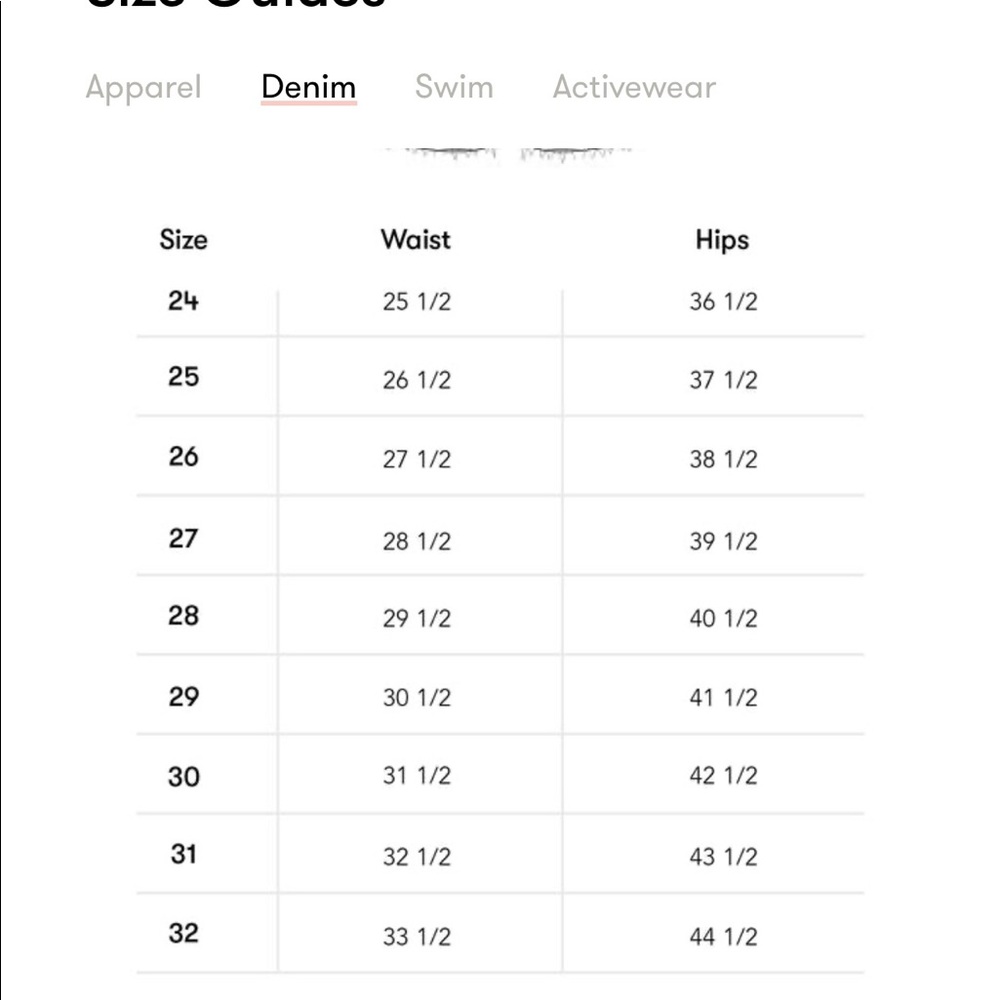The height and width of the screenshot is (1000, 1000).
Task: Click the Size column header
Action: (183, 240)
